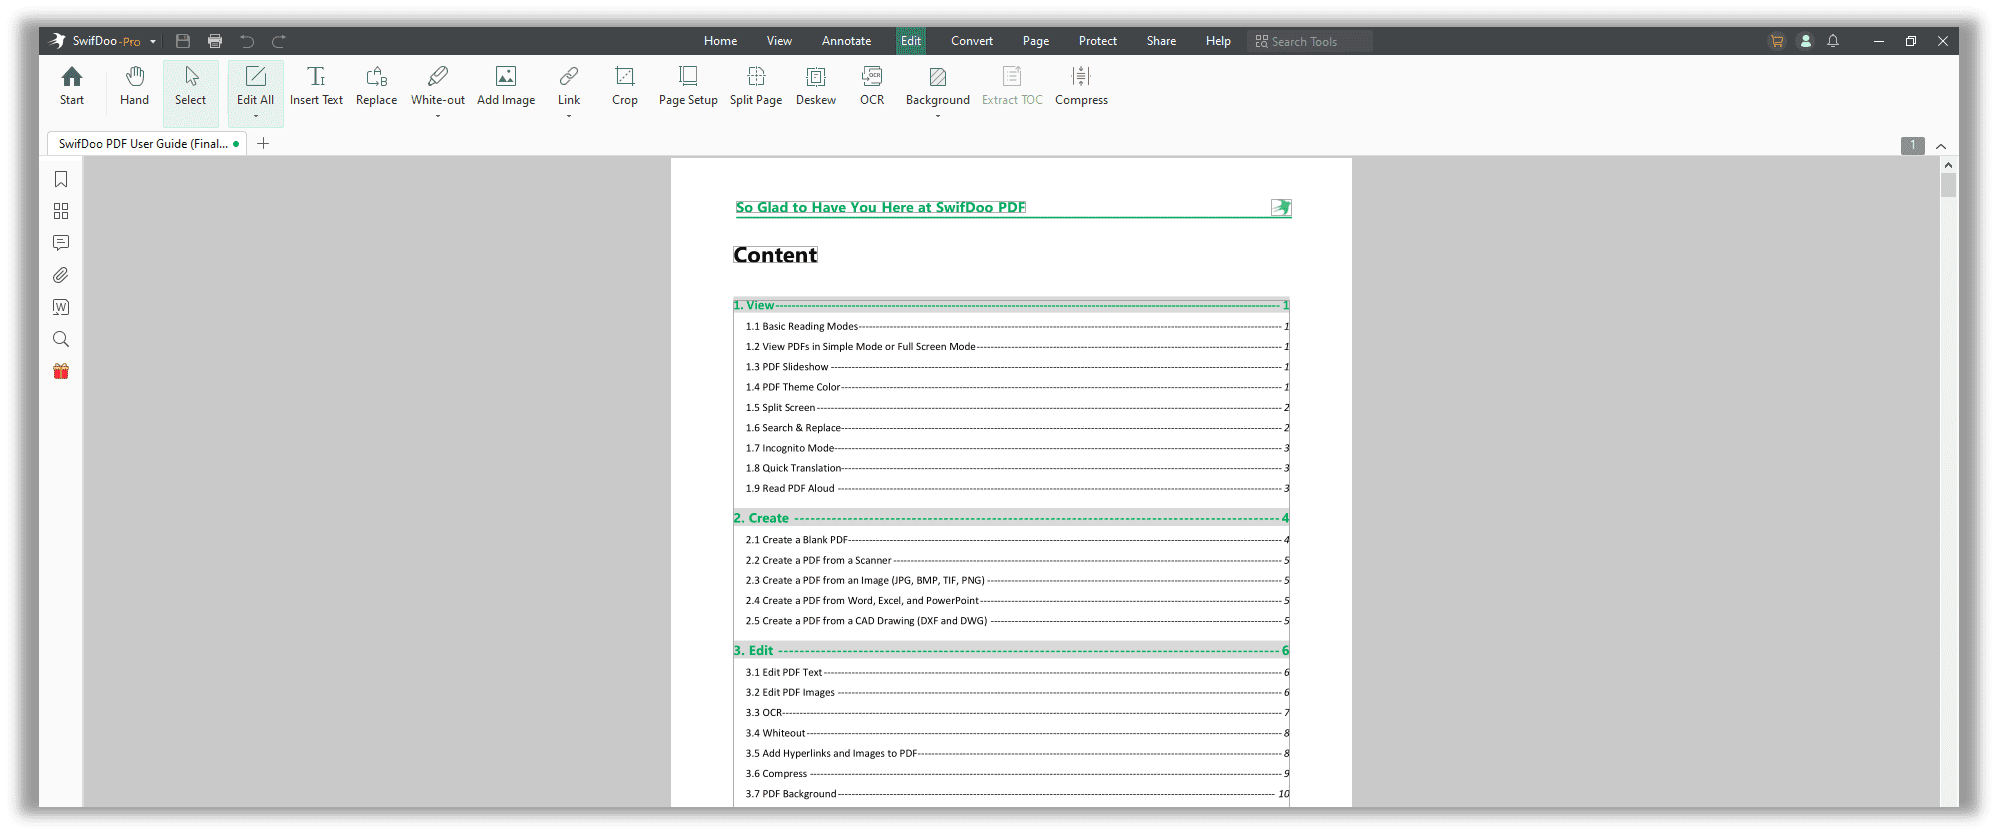Select the White-out tool
The image size is (2000, 836).
click(438, 86)
